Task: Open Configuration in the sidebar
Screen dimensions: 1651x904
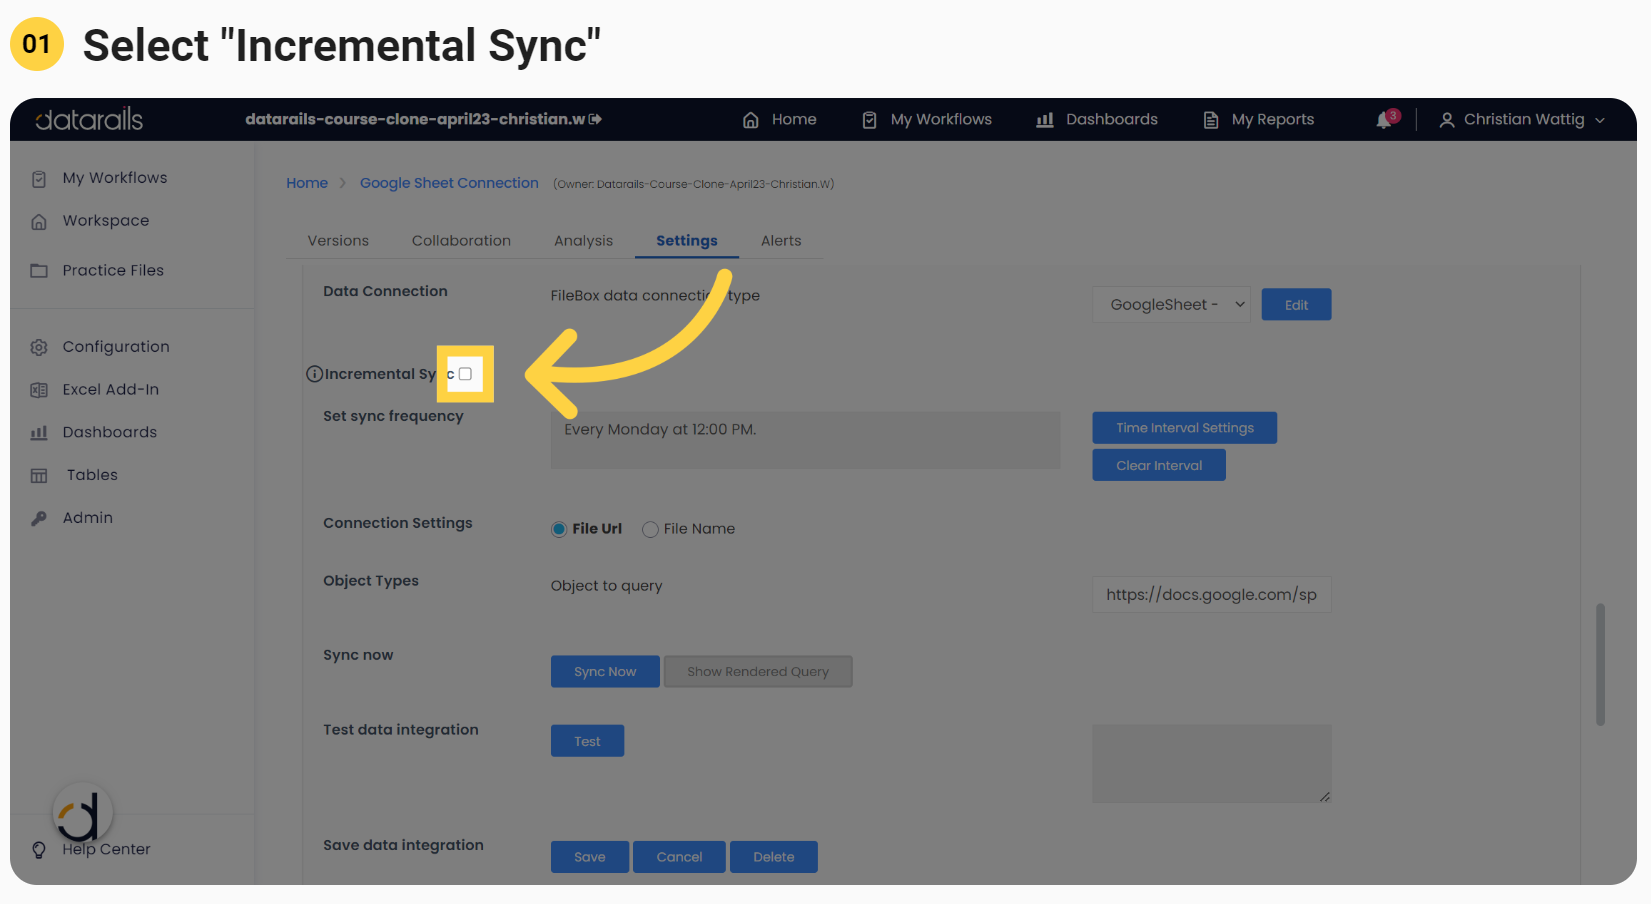Action: [x=116, y=347]
